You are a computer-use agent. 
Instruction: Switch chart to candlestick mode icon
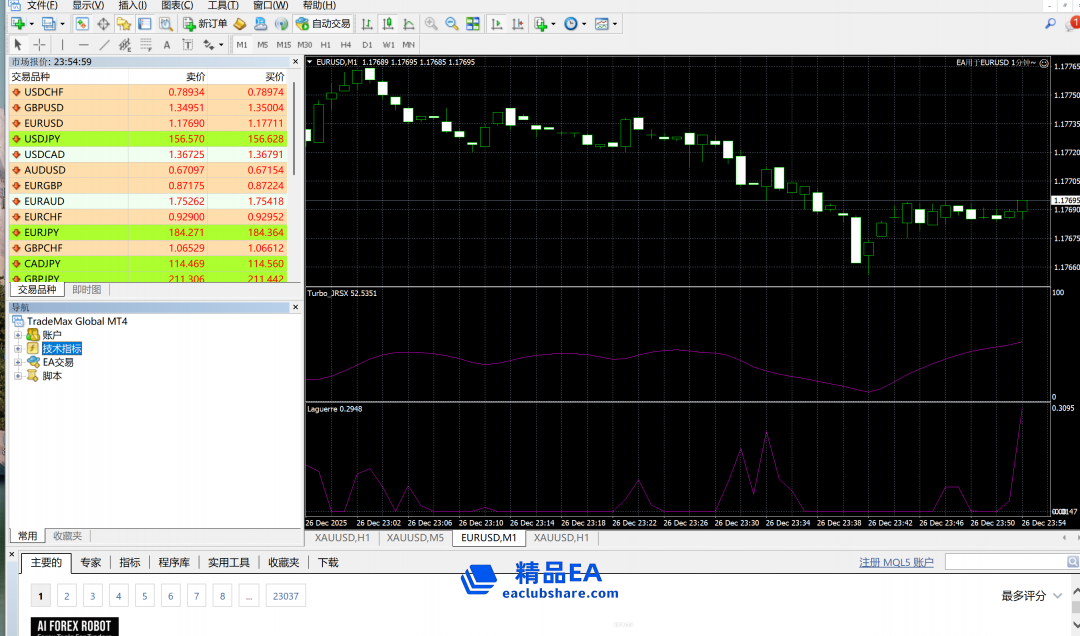coord(388,23)
